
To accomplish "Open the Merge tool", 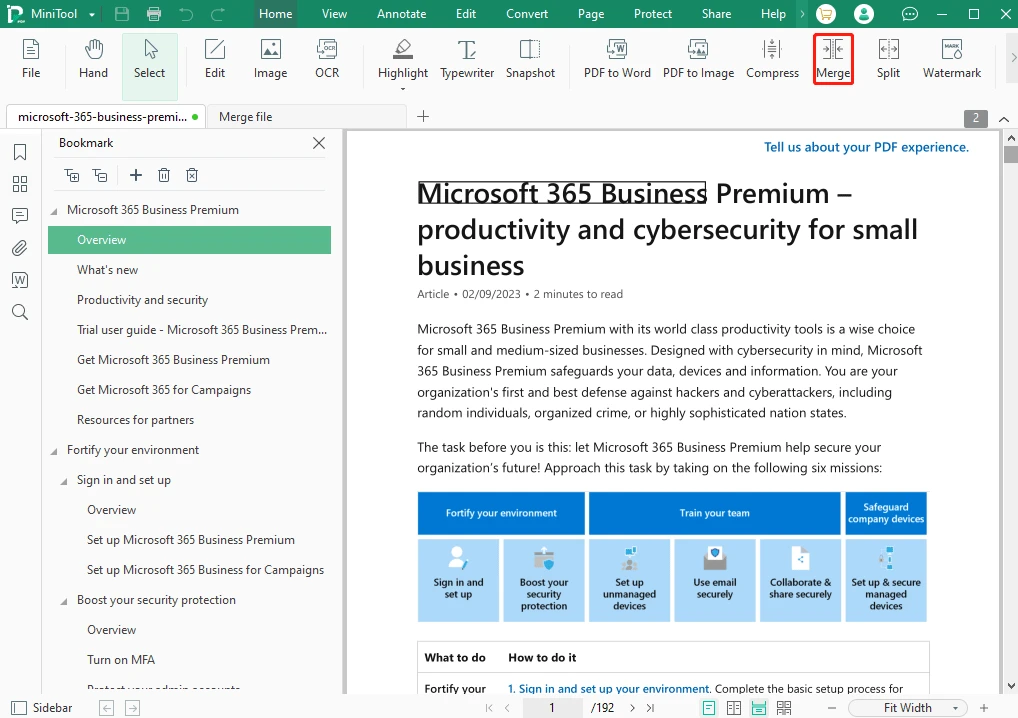I will [x=833, y=59].
